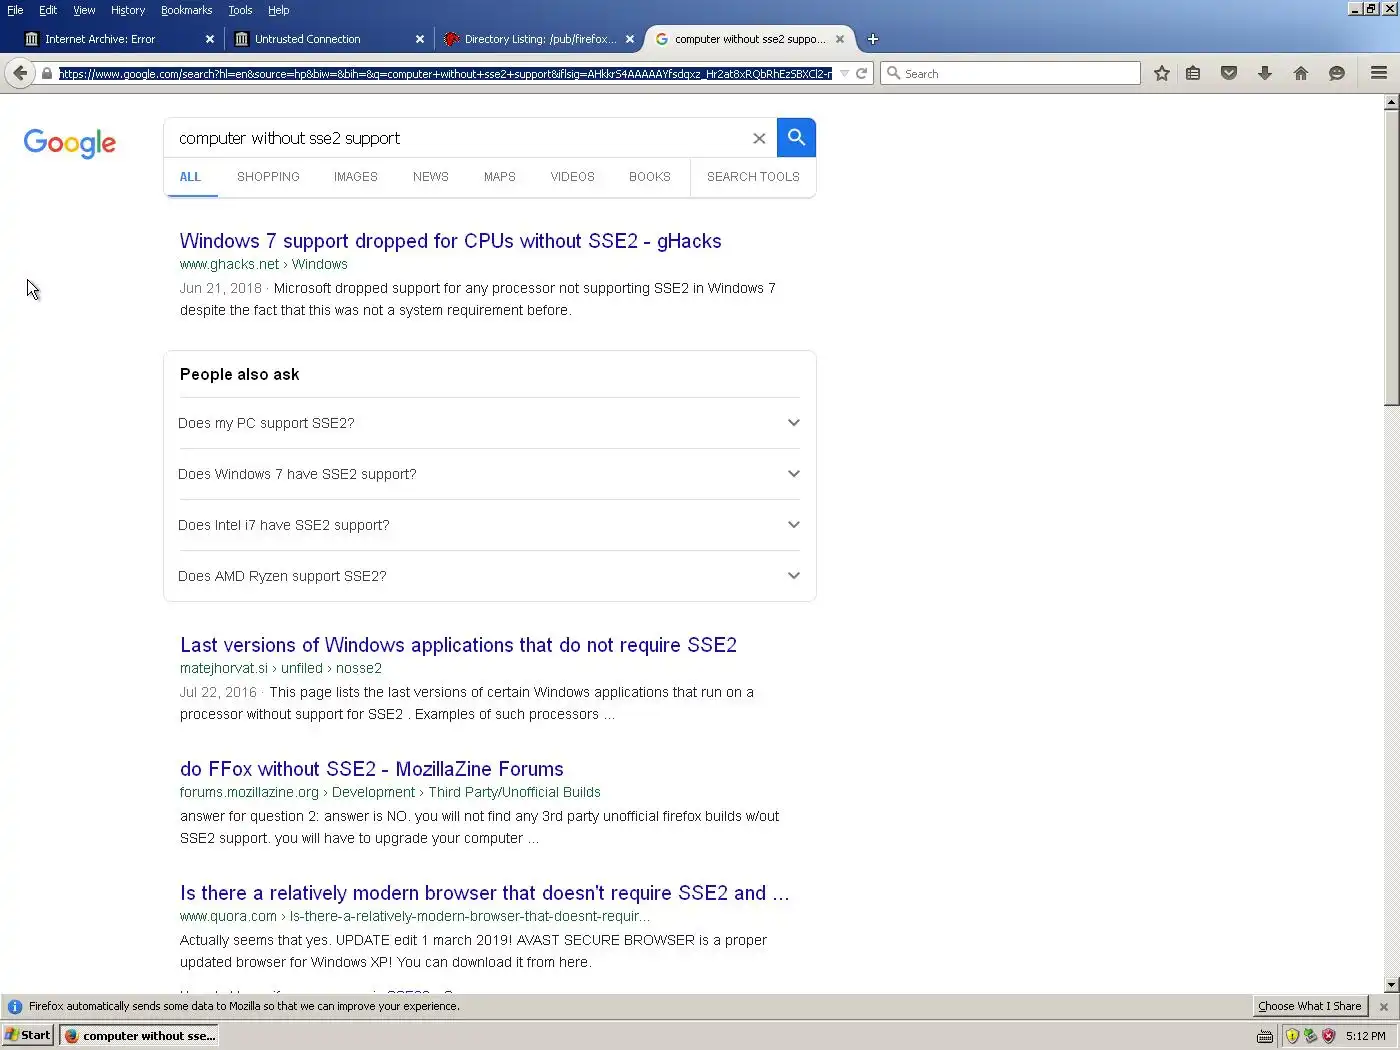The width and height of the screenshot is (1400, 1050).
Task: Select the Images search filter
Action: [356, 177]
